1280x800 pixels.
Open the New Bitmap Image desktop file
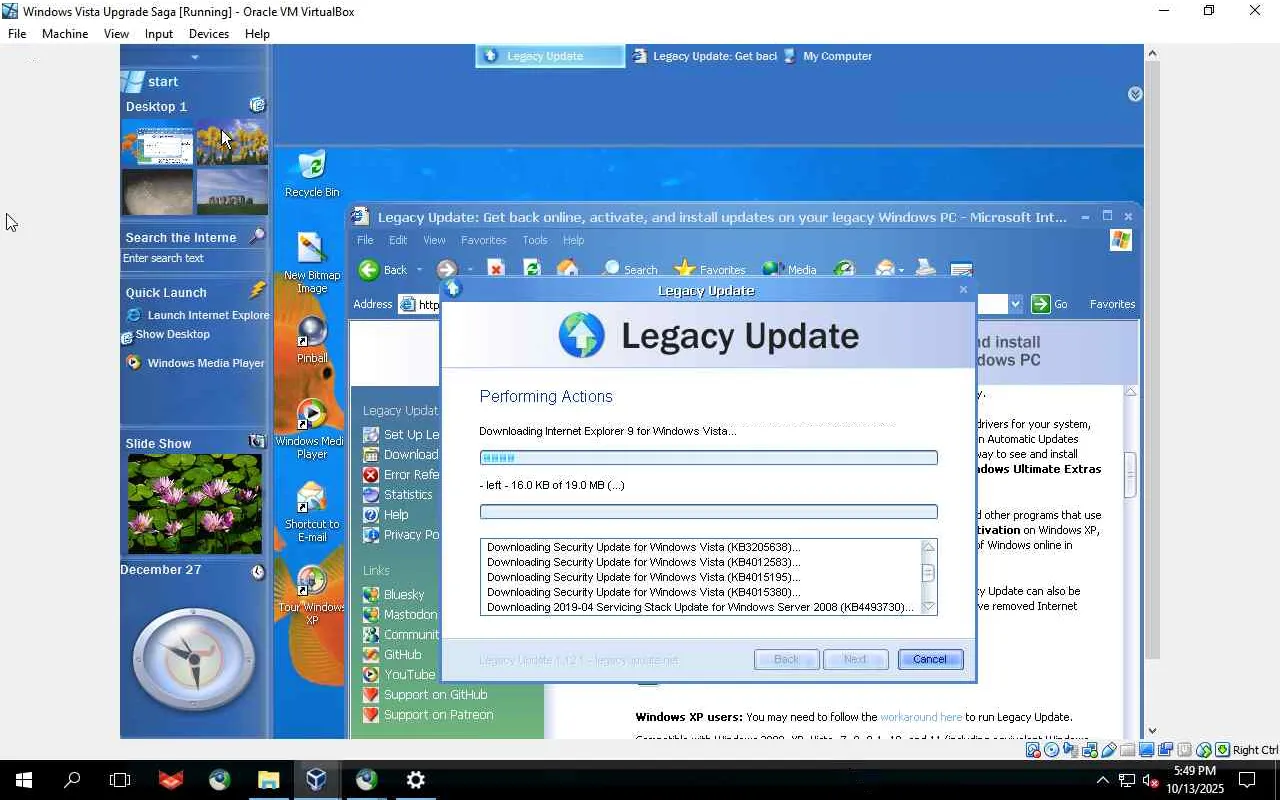pos(312,262)
